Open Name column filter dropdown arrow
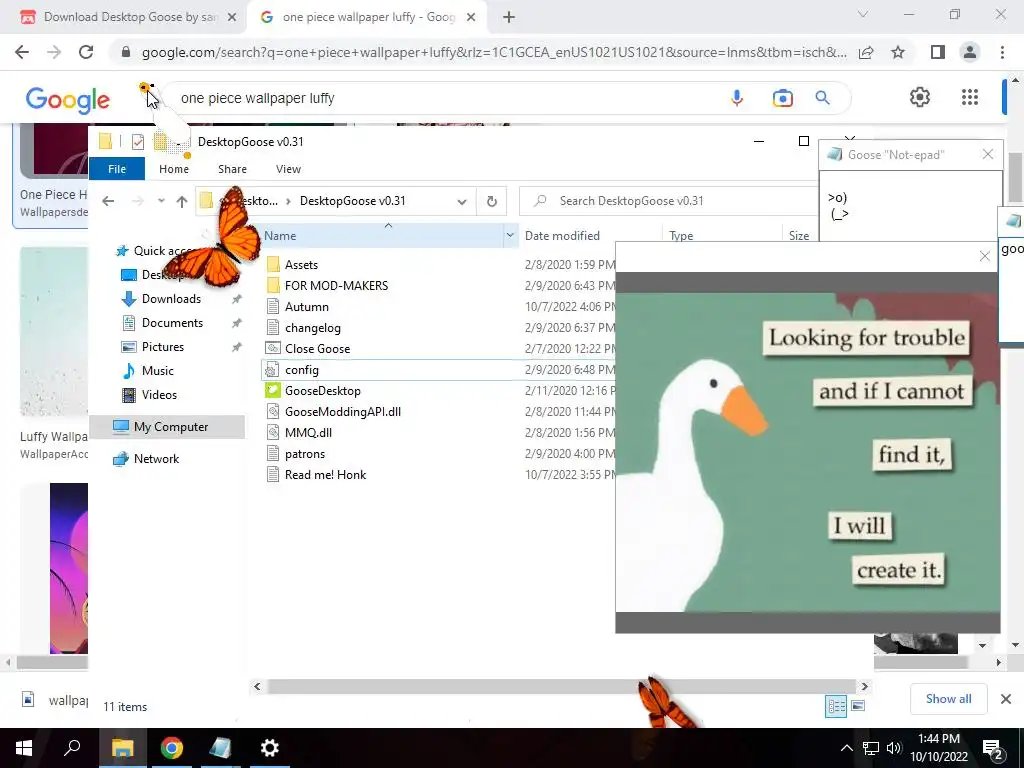Screen dimensions: 1024x768 point(510,236)
